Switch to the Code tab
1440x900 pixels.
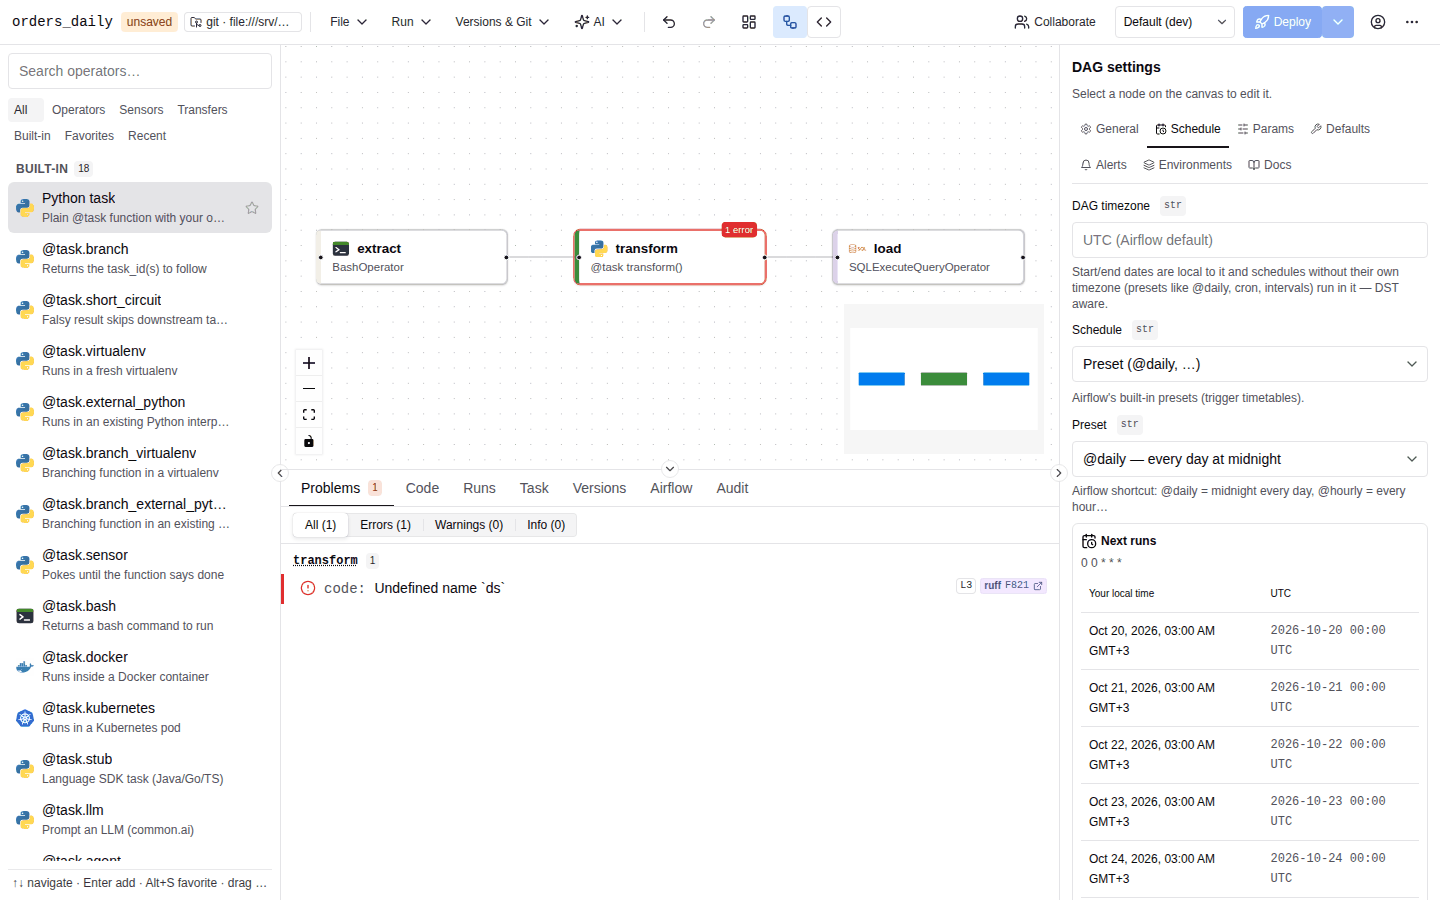click(422, 488)
